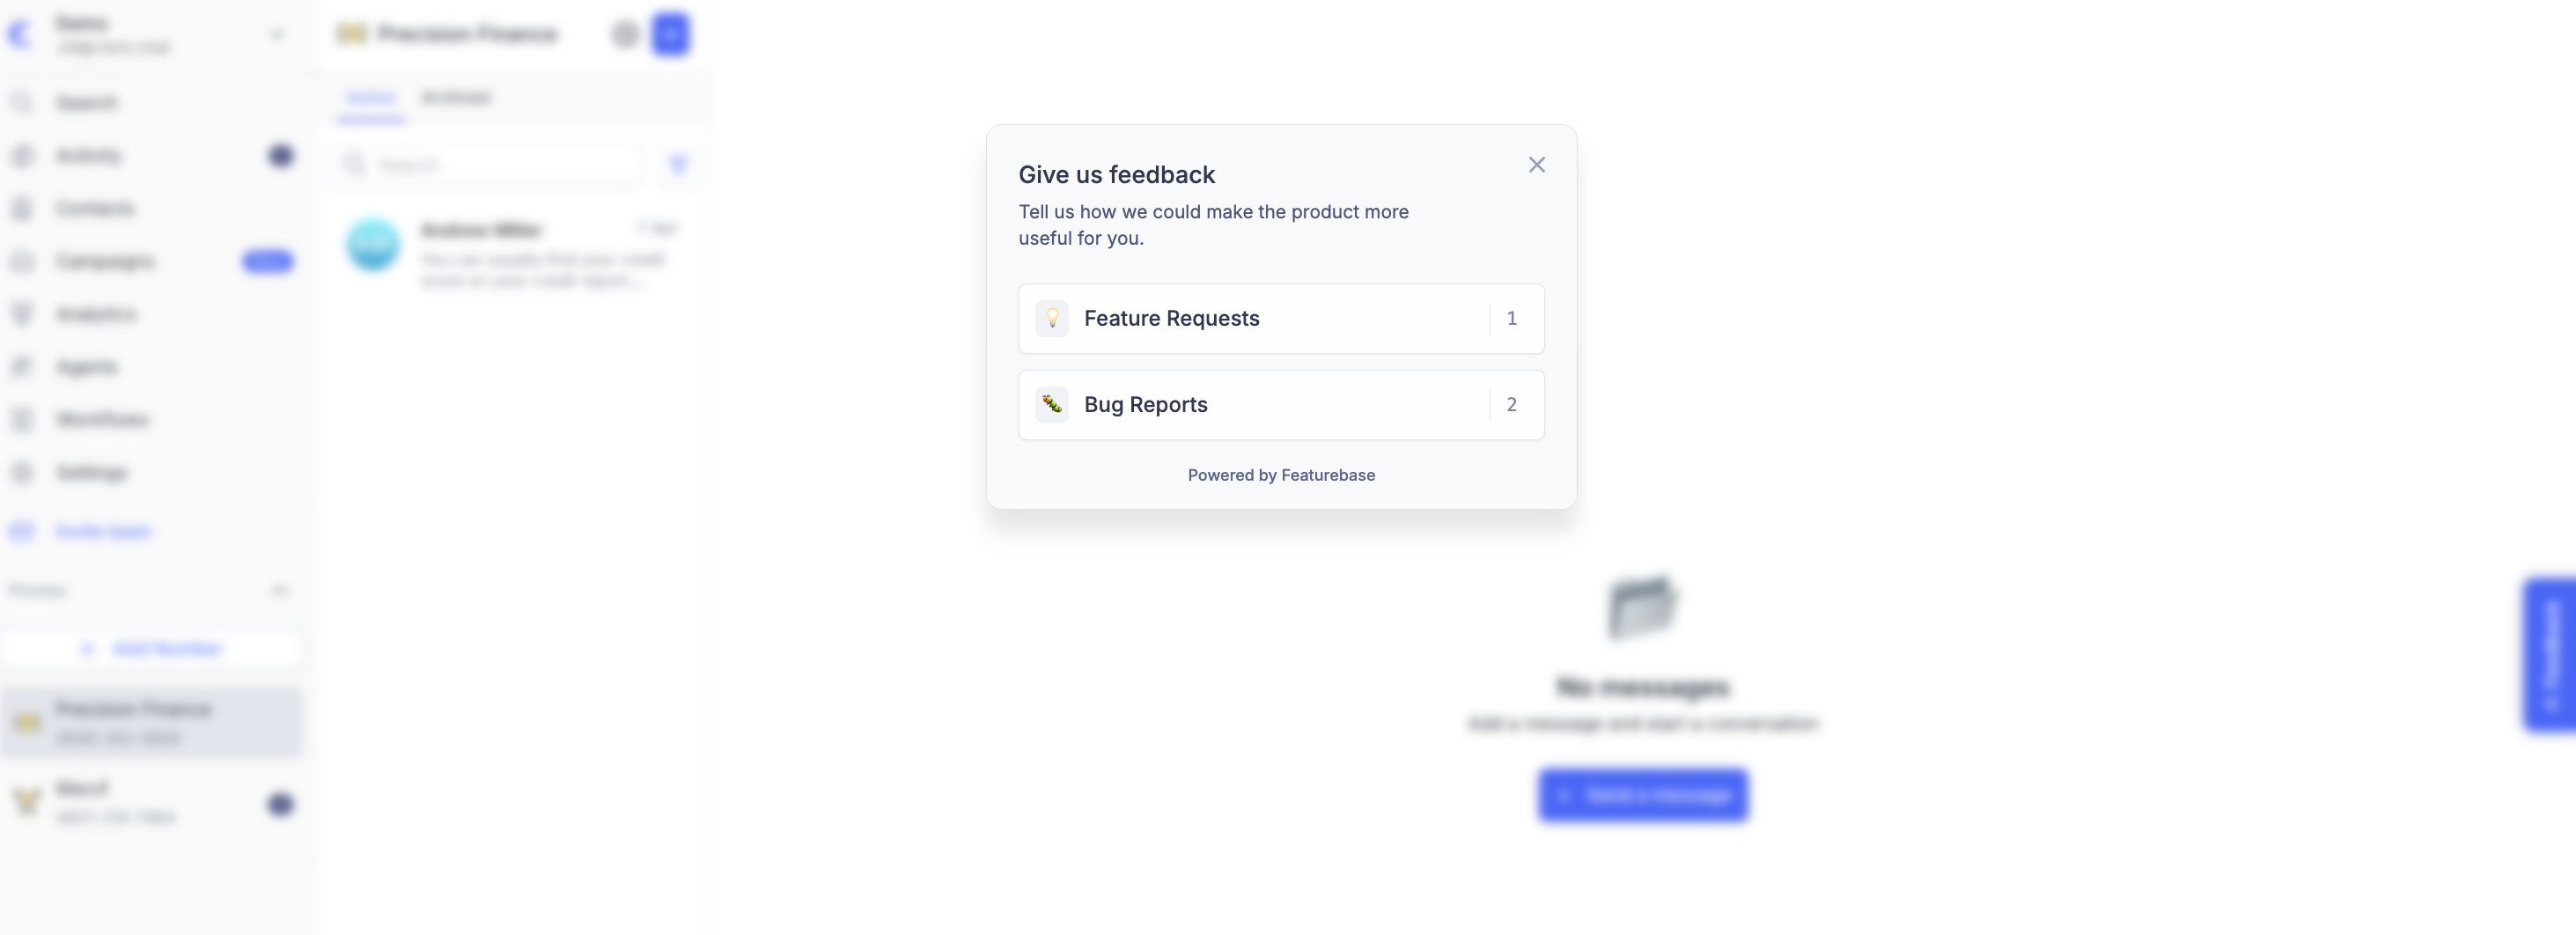Expand the Demo workspace dropdown
The width and height of the screenshot is (2576, 935).
pos(277,35)
